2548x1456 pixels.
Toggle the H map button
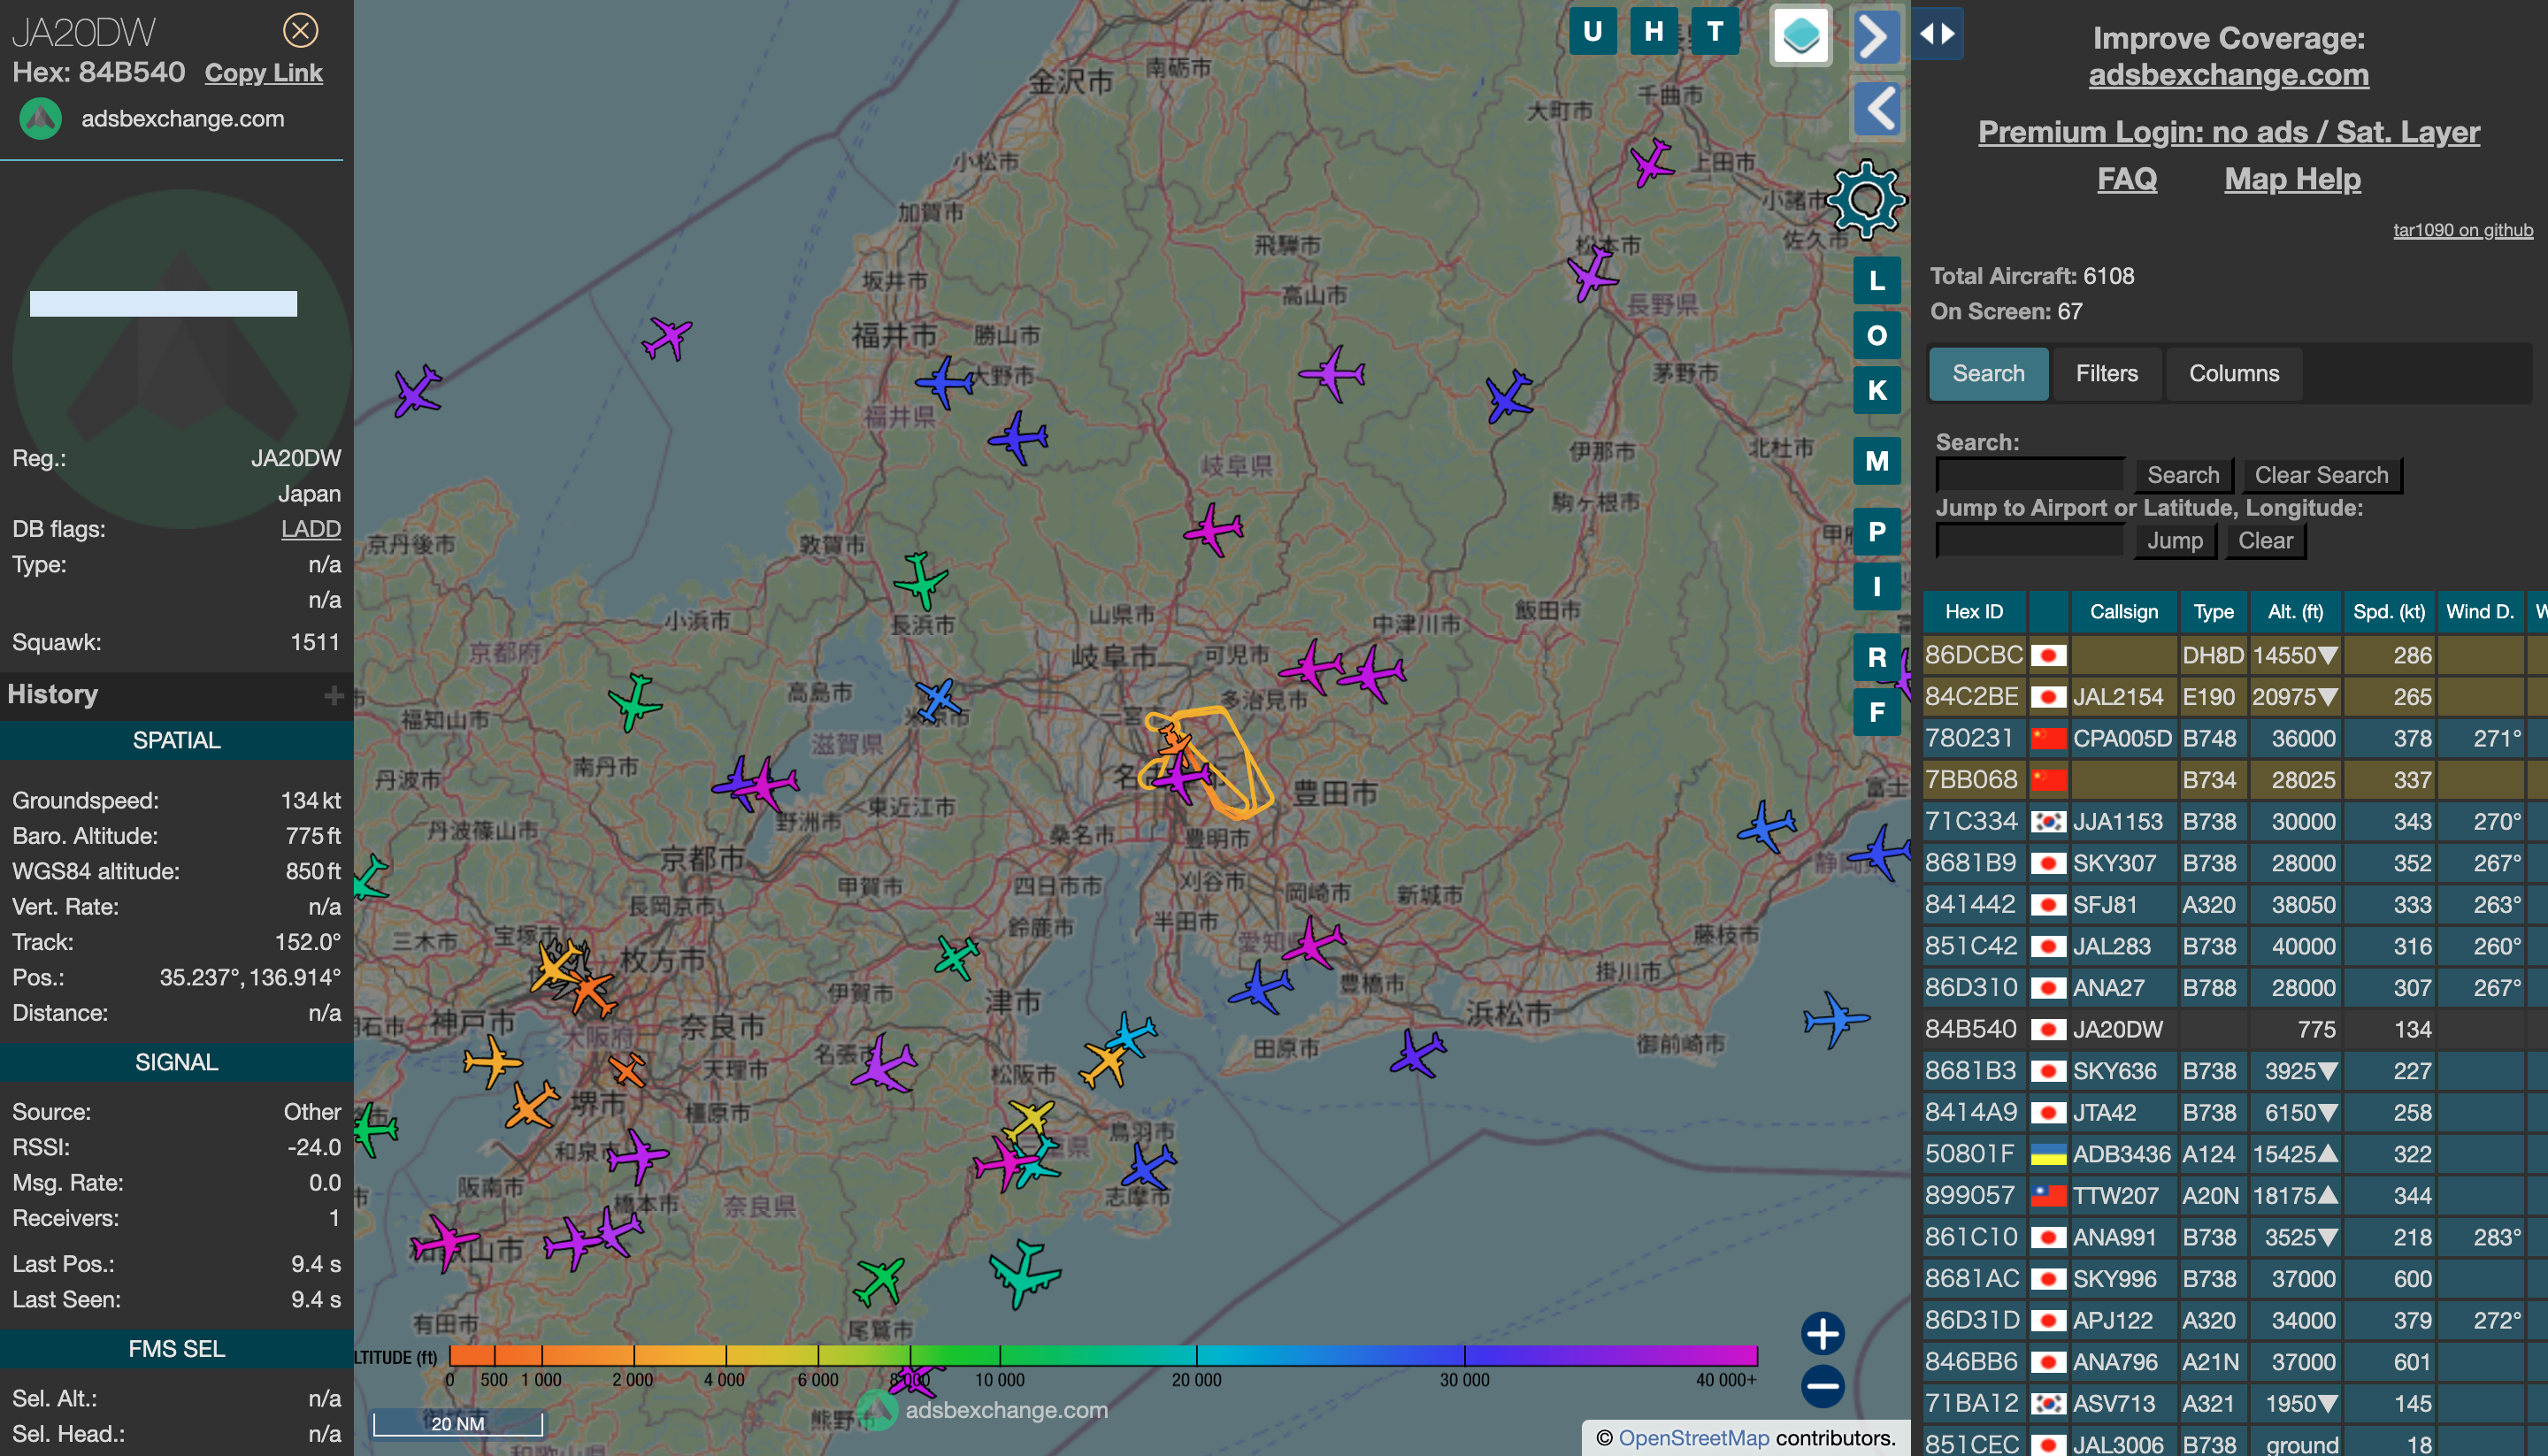coord(1654,32)
